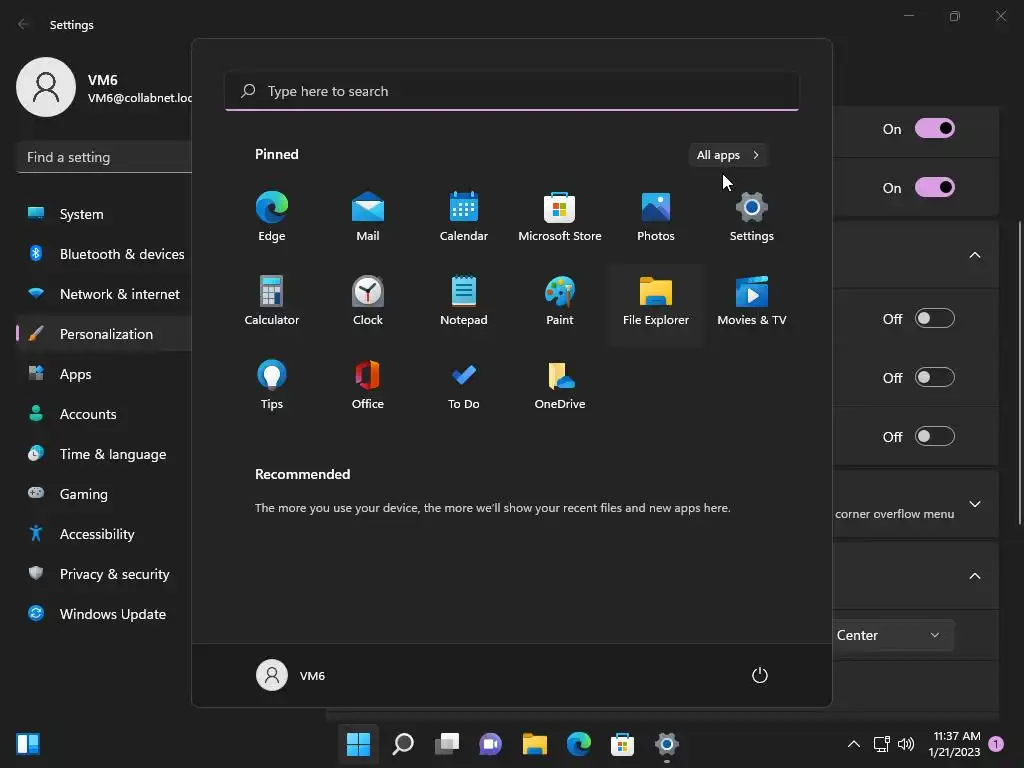
Task: Open Edge from pinned apps
Action: click(272, 217)
